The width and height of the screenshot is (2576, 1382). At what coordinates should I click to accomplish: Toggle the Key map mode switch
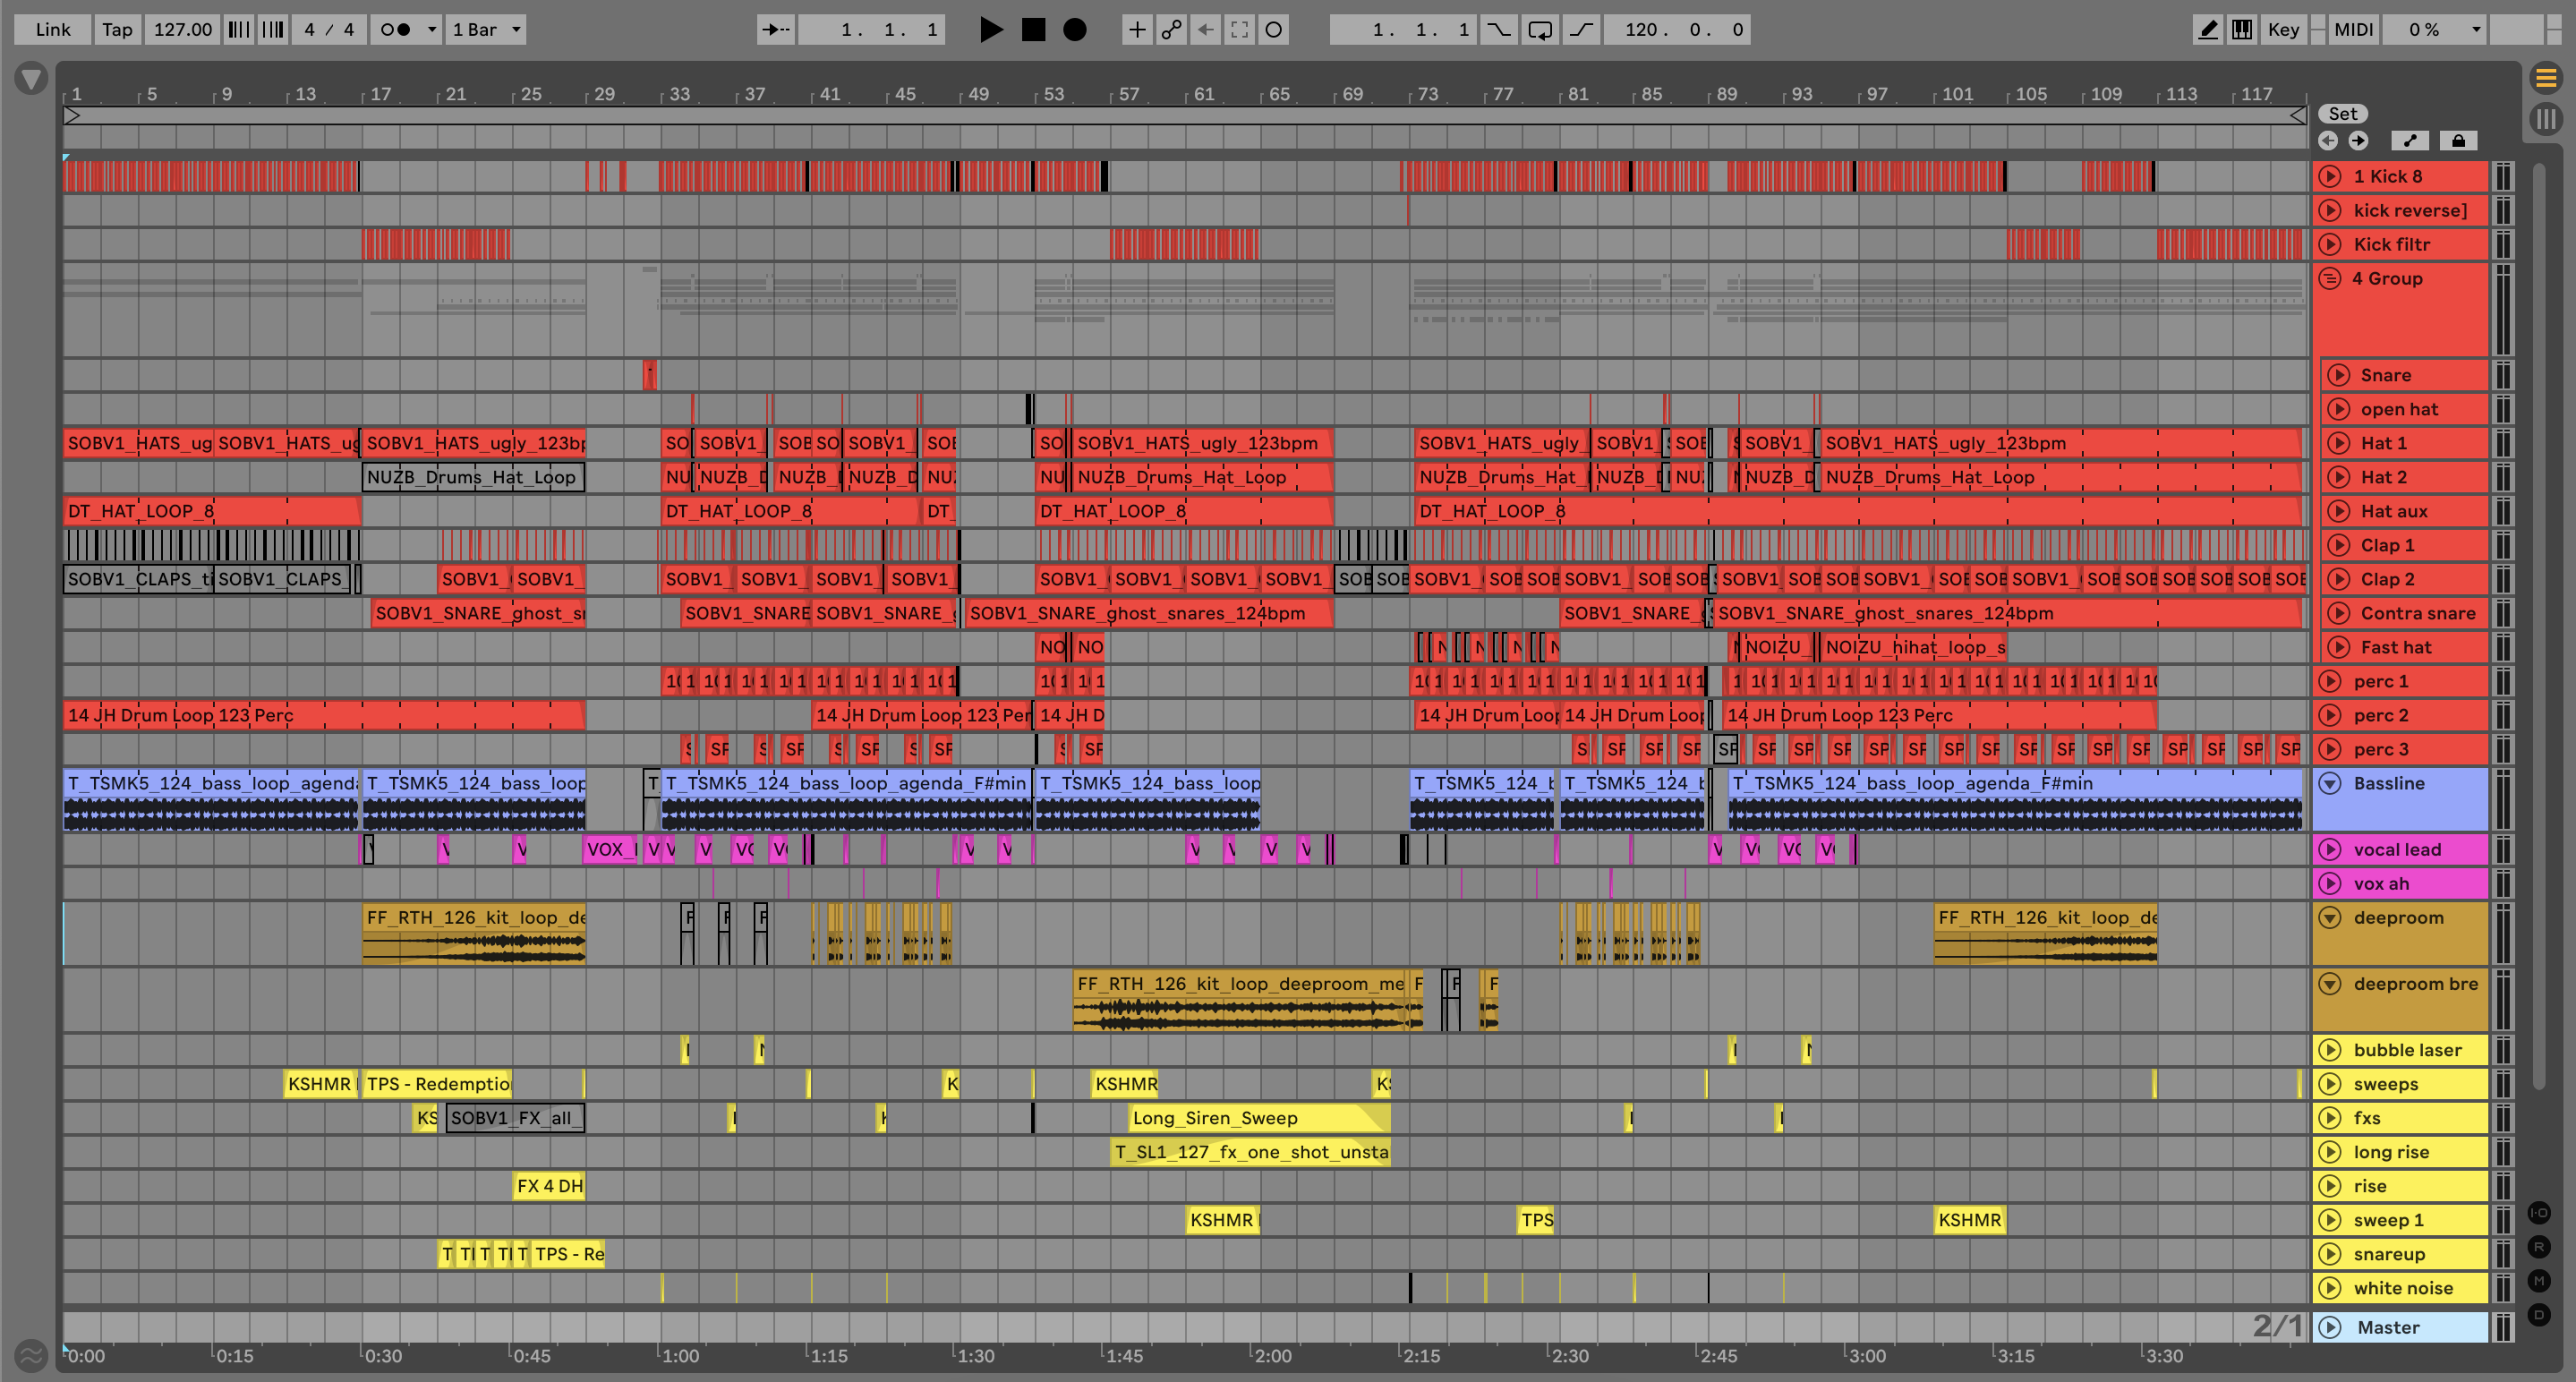tap(2283, 29)
